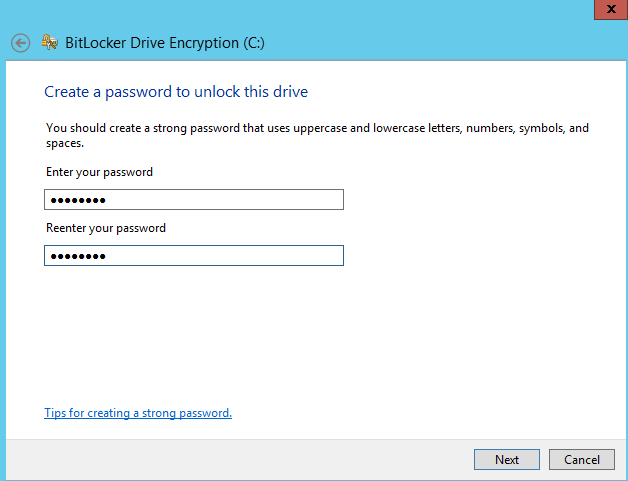The width and height of the screenshot is (628, 481).
Task: Click blank white area below the password fields
Action: click(300, 330)
